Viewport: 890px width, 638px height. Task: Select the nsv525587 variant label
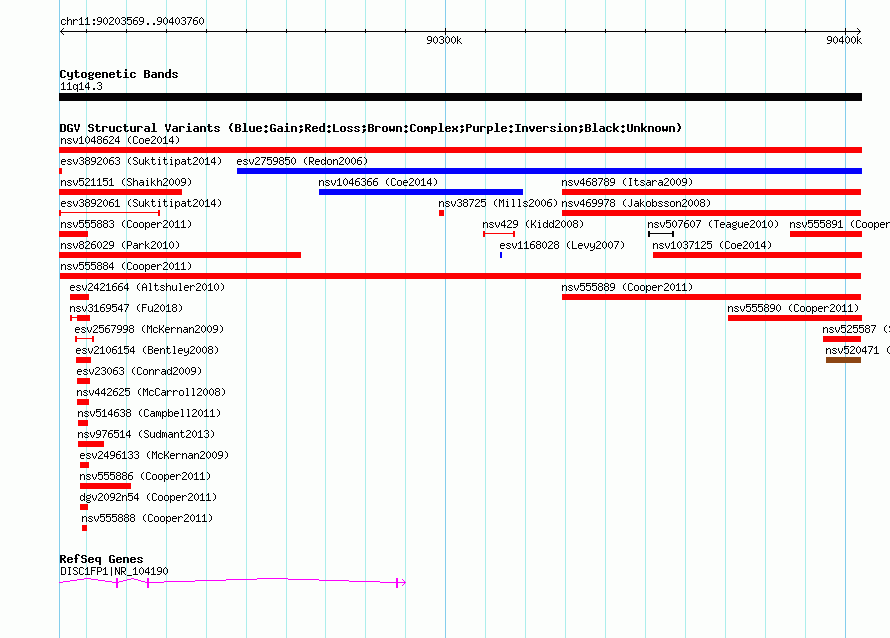click(856, 329)
